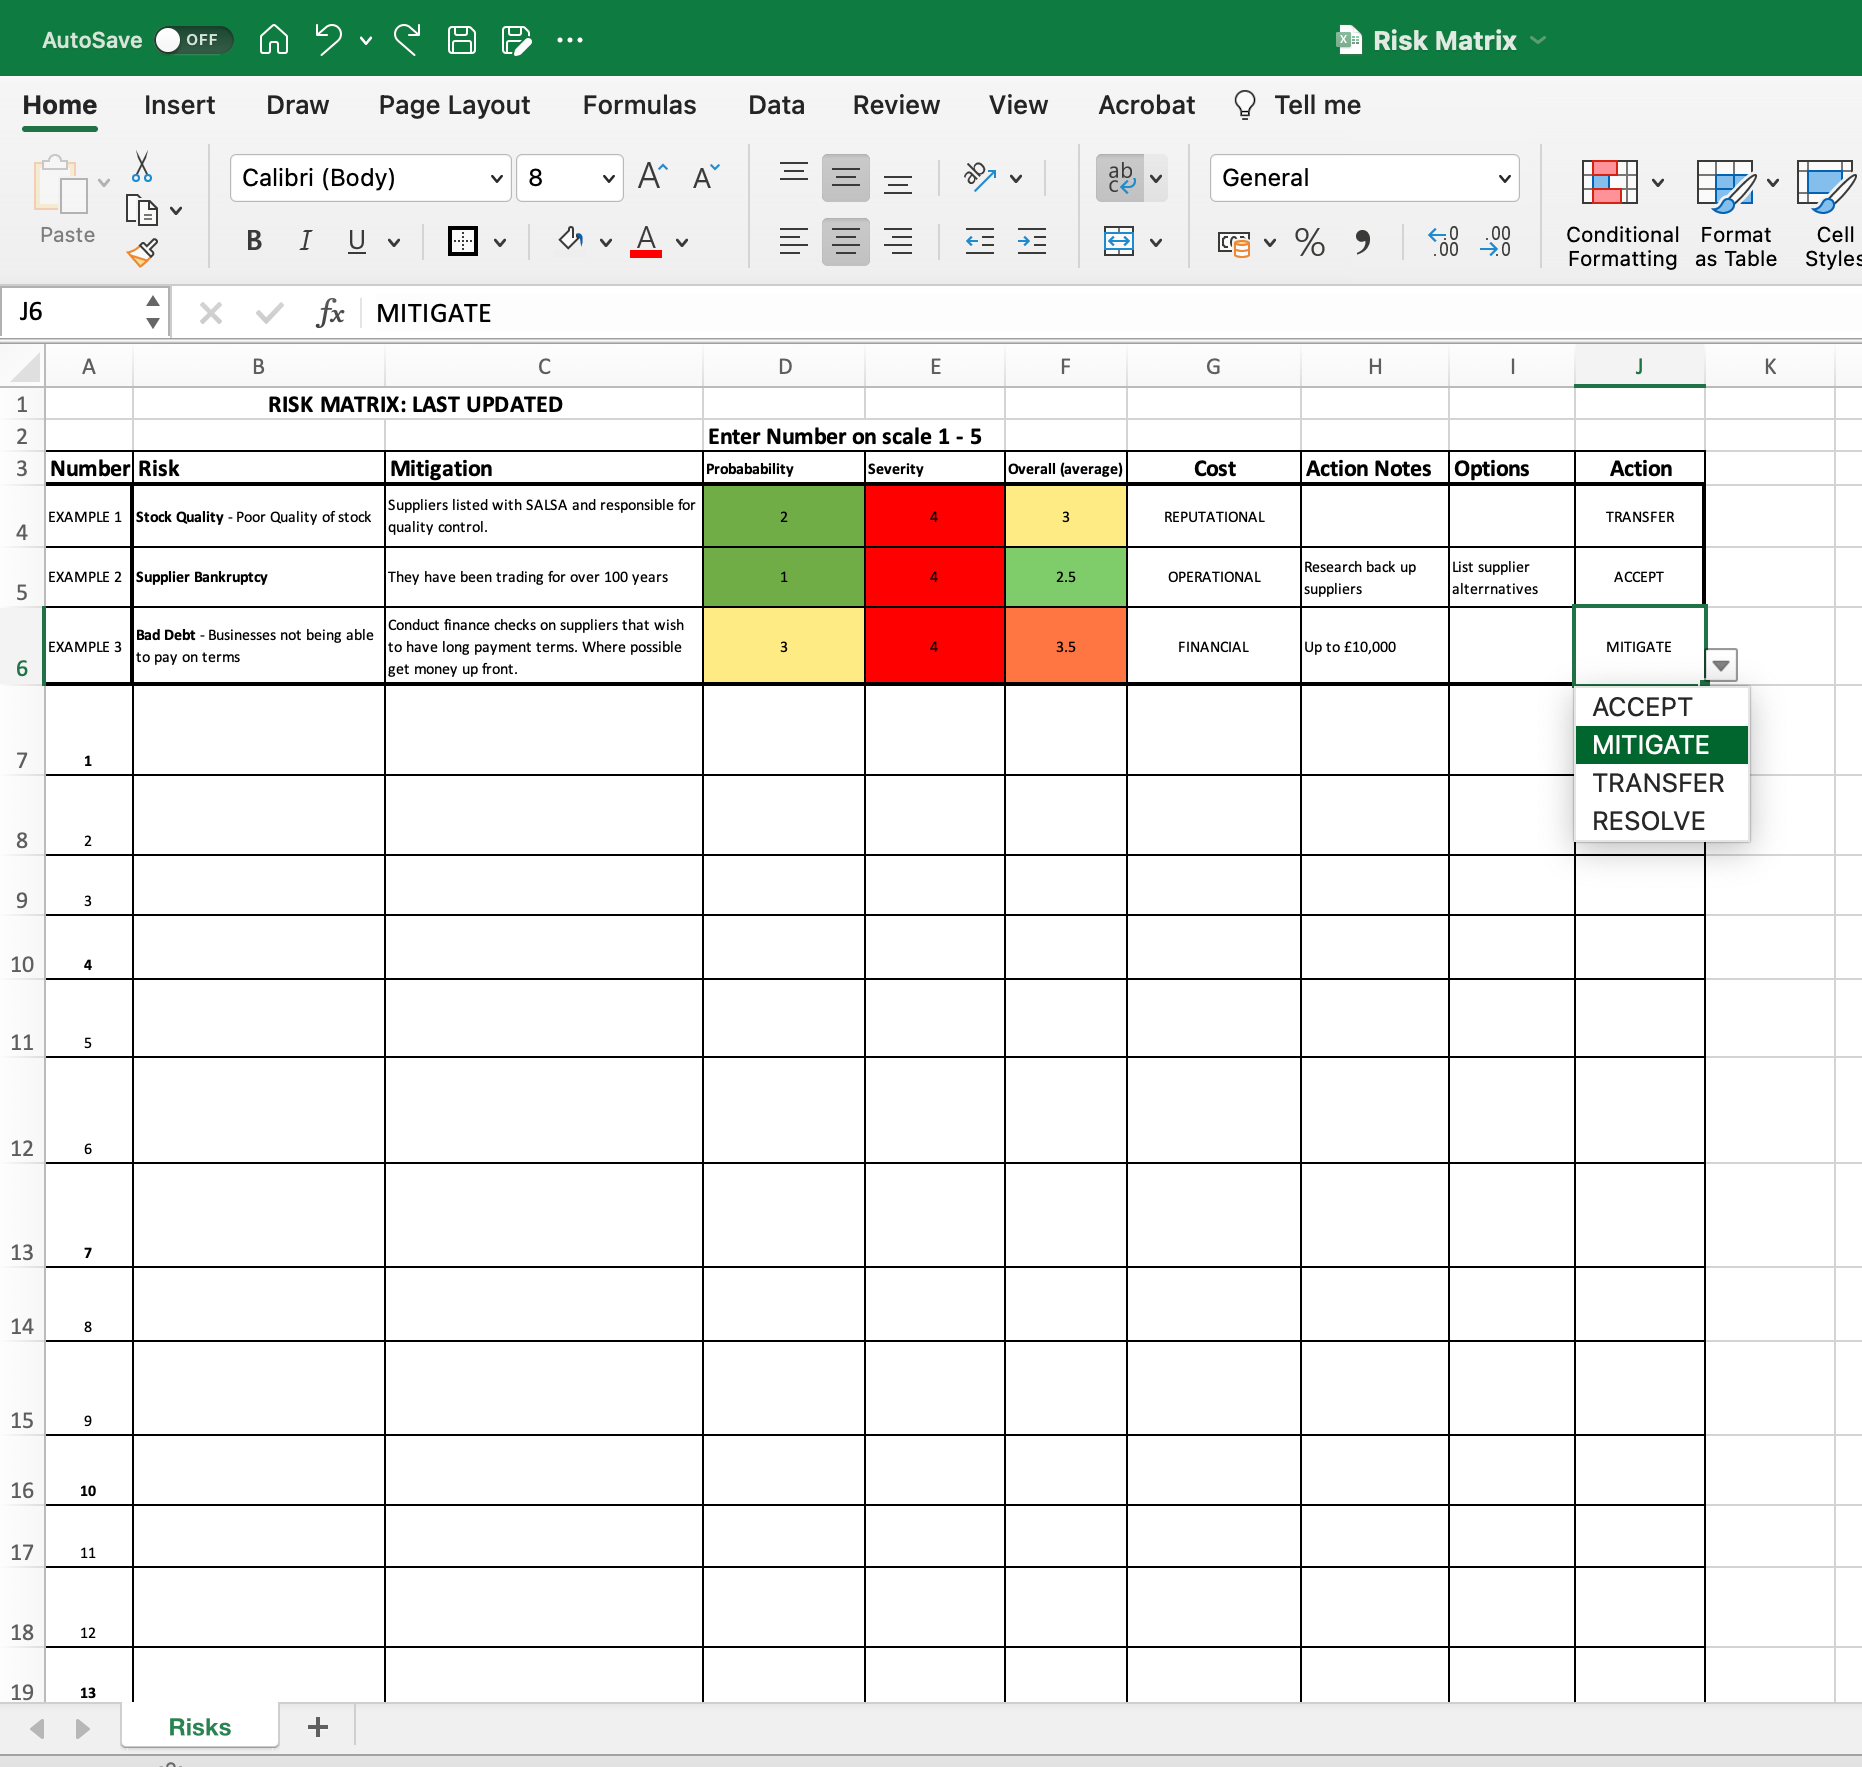
Task: Open the Data ribbon tab
Action: tap(776, 105)
